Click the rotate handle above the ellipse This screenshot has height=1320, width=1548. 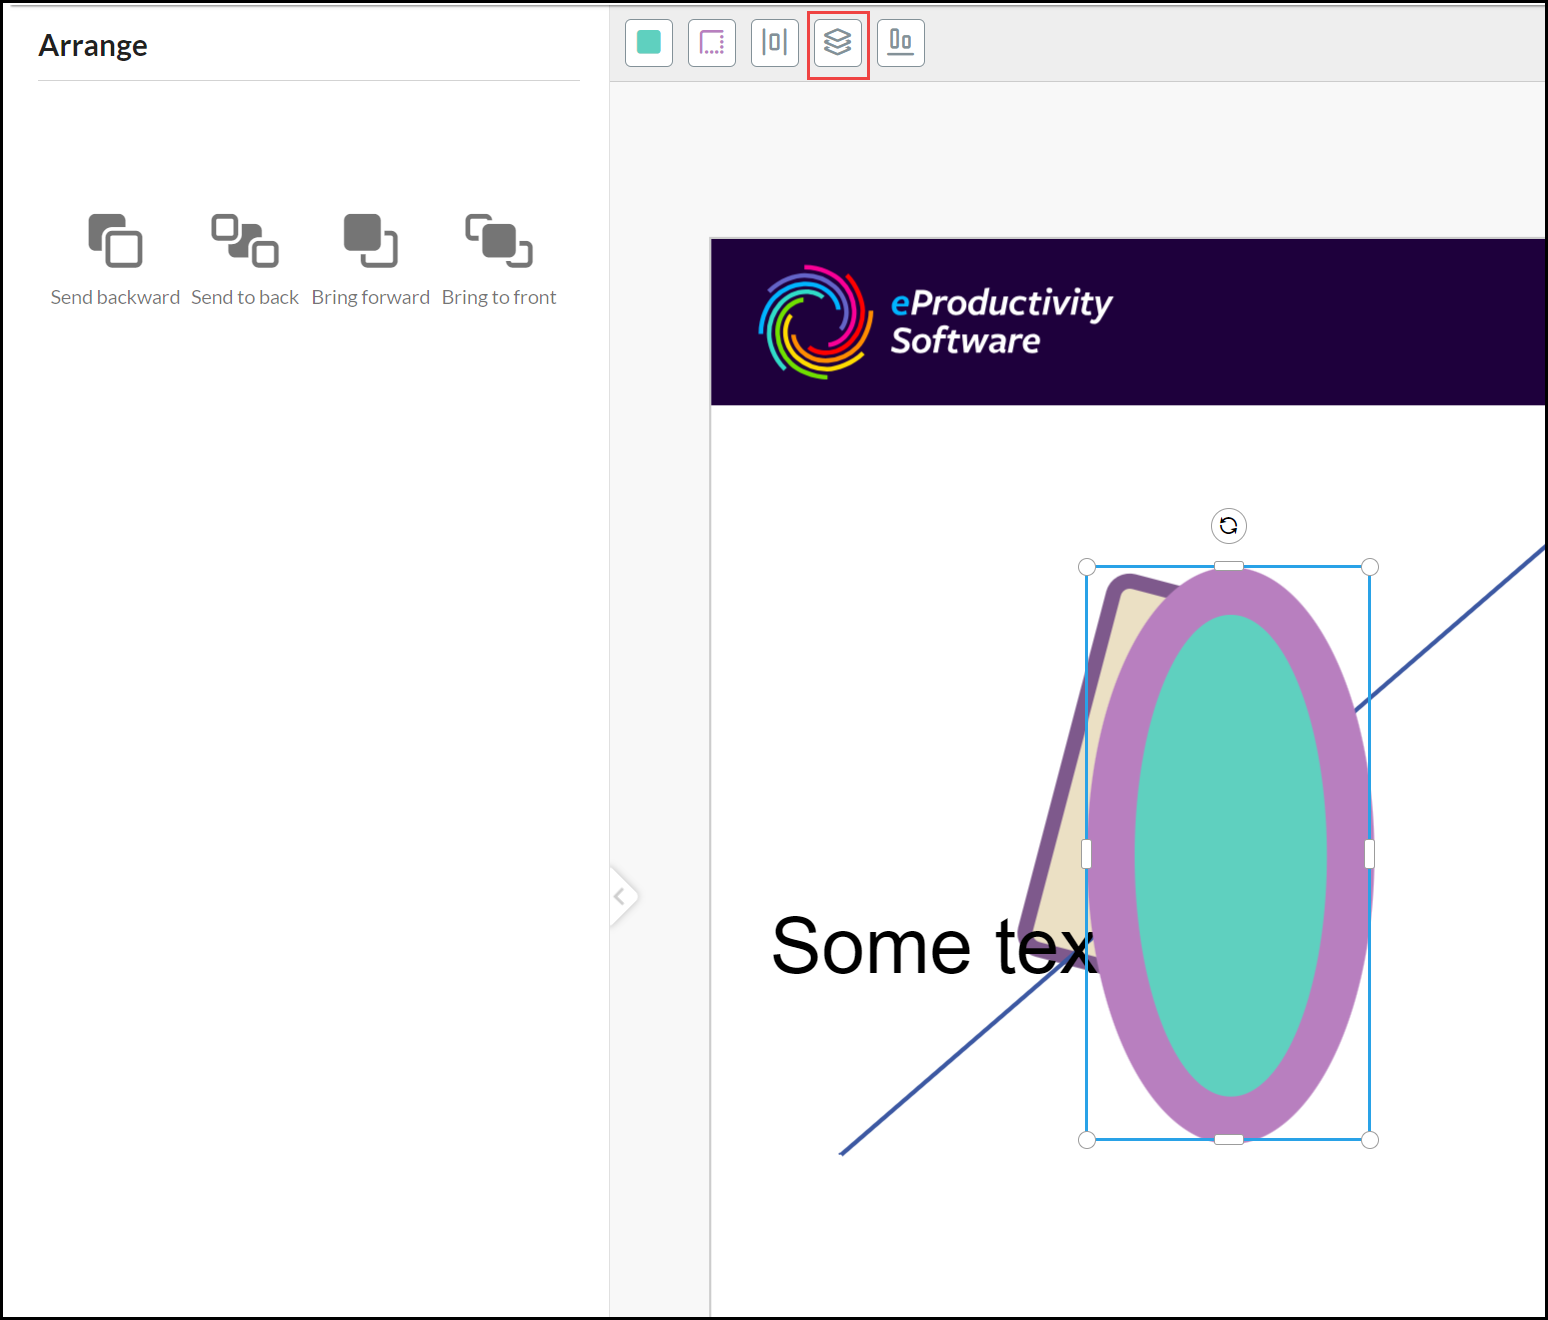(x=1228, y=526)
